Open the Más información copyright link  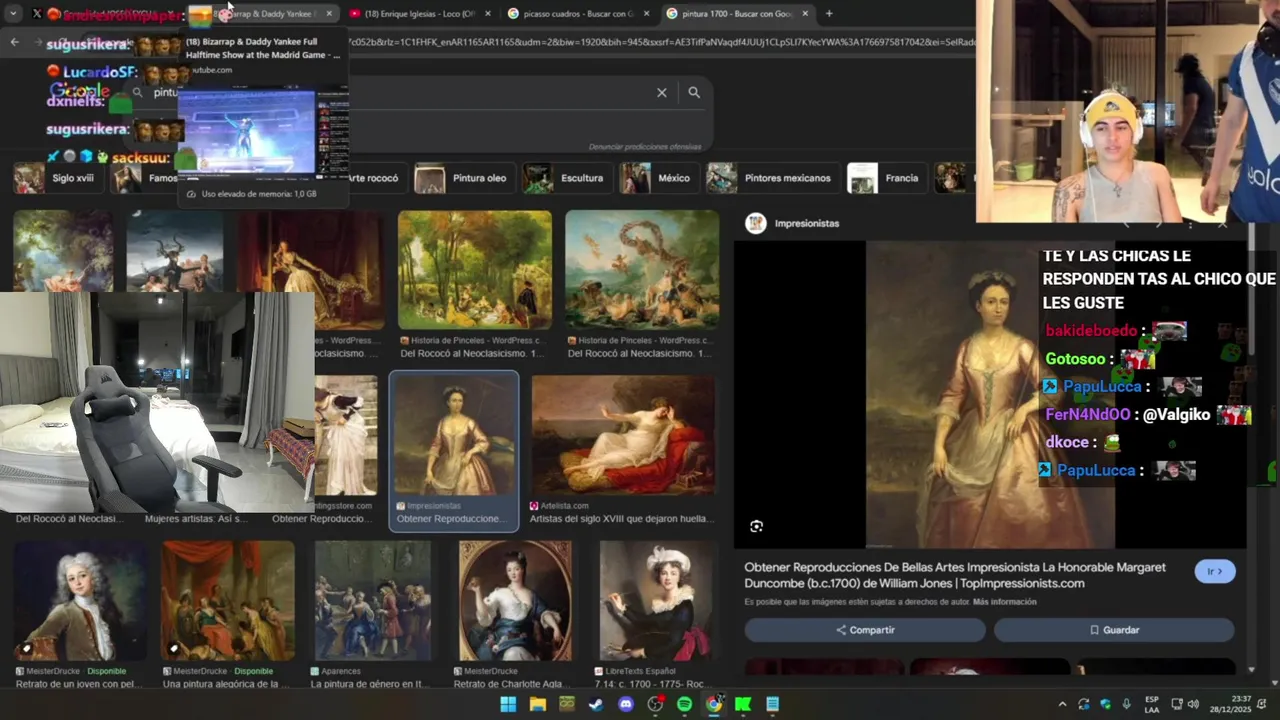click(x=1004, y=602)
